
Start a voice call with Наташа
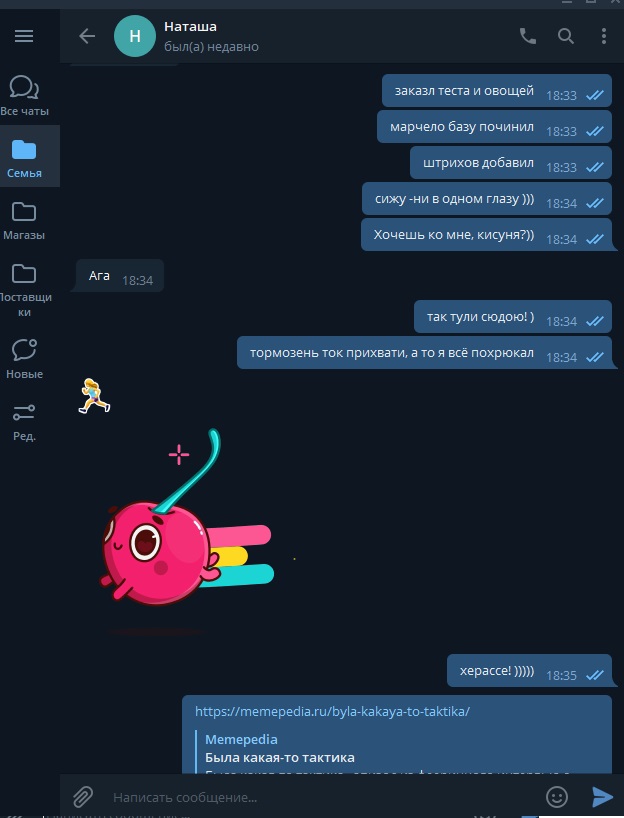point(527,36)
